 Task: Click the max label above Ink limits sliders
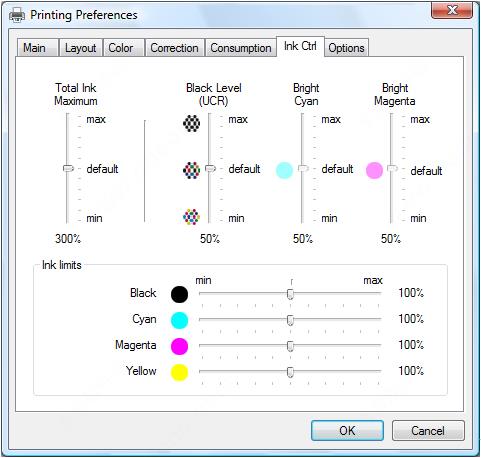tap(373, 280)
